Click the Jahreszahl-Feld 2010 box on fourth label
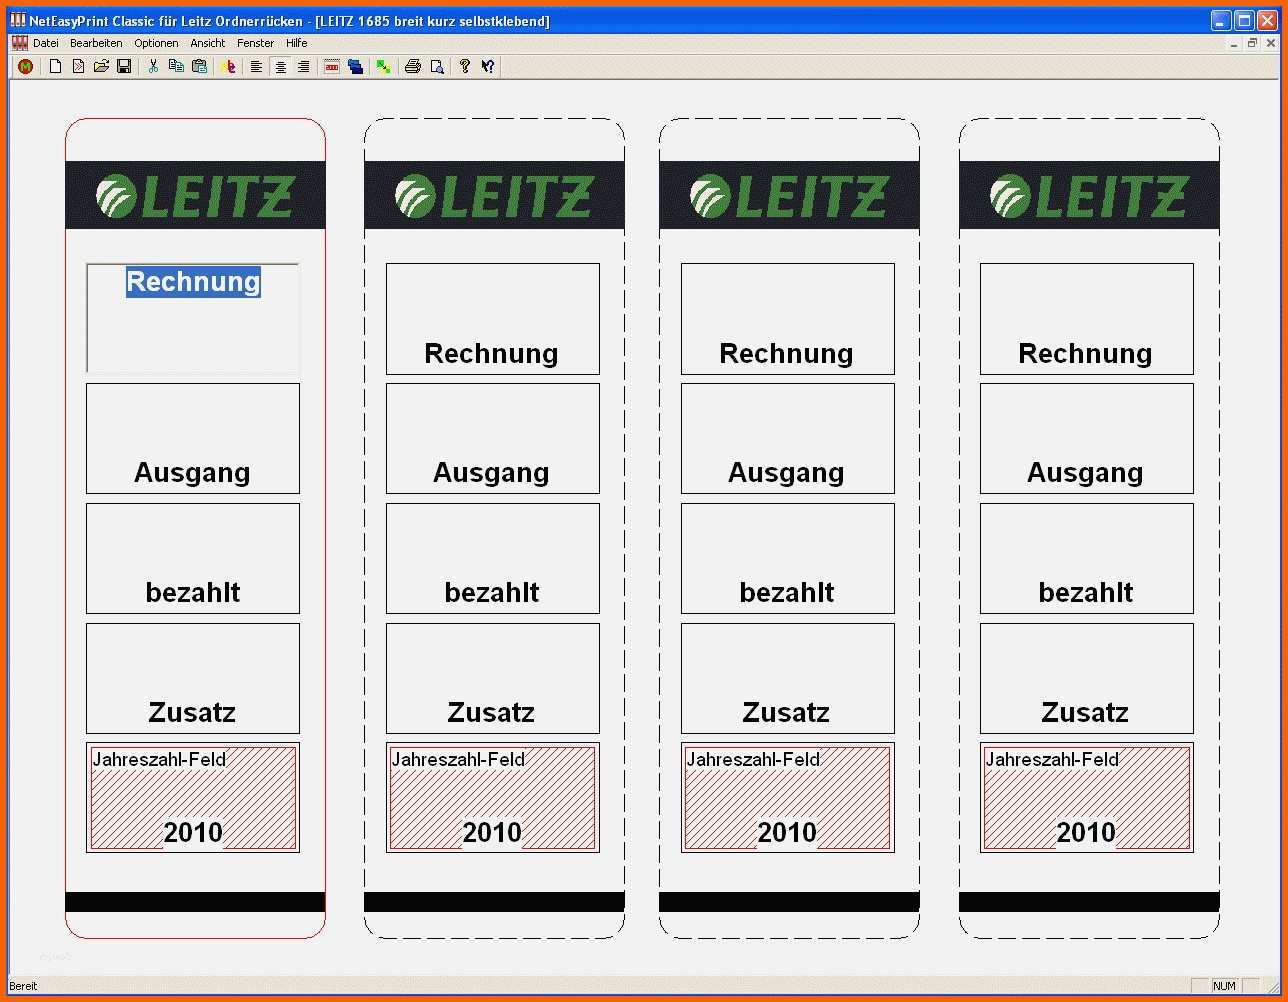 pos(1086,798)
